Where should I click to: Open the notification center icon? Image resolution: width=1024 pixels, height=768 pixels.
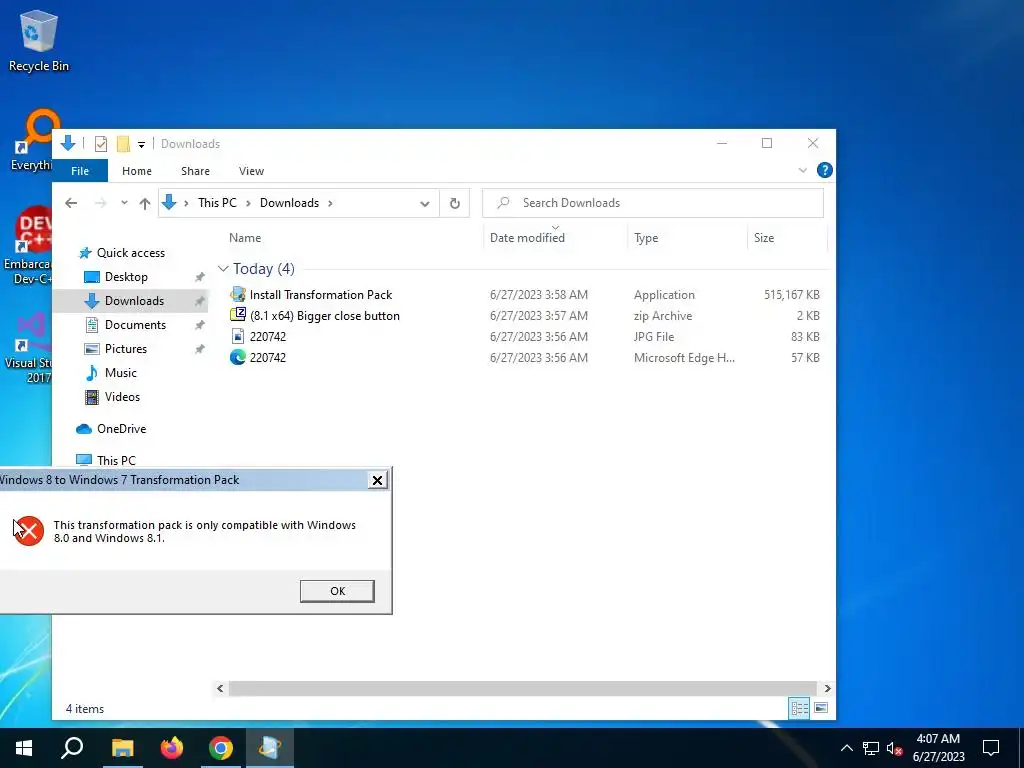[x=991, y=748]
